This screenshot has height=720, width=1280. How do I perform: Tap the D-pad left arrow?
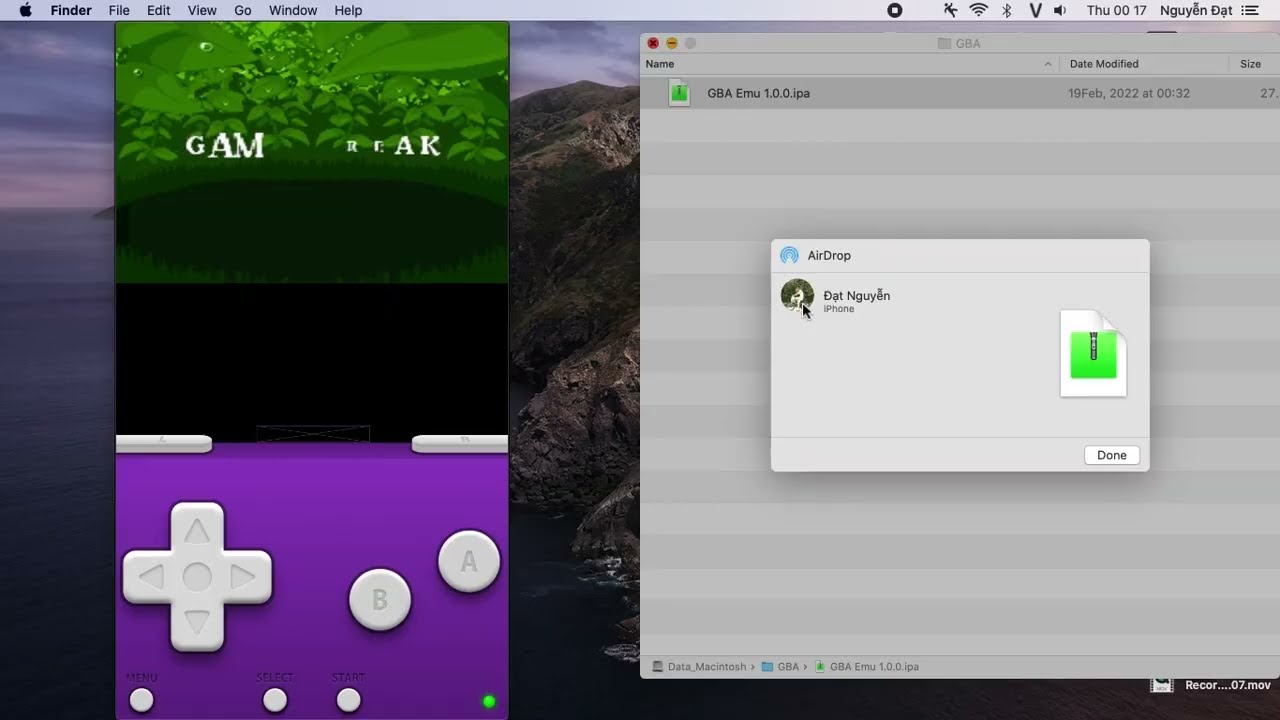coord(151,577)
